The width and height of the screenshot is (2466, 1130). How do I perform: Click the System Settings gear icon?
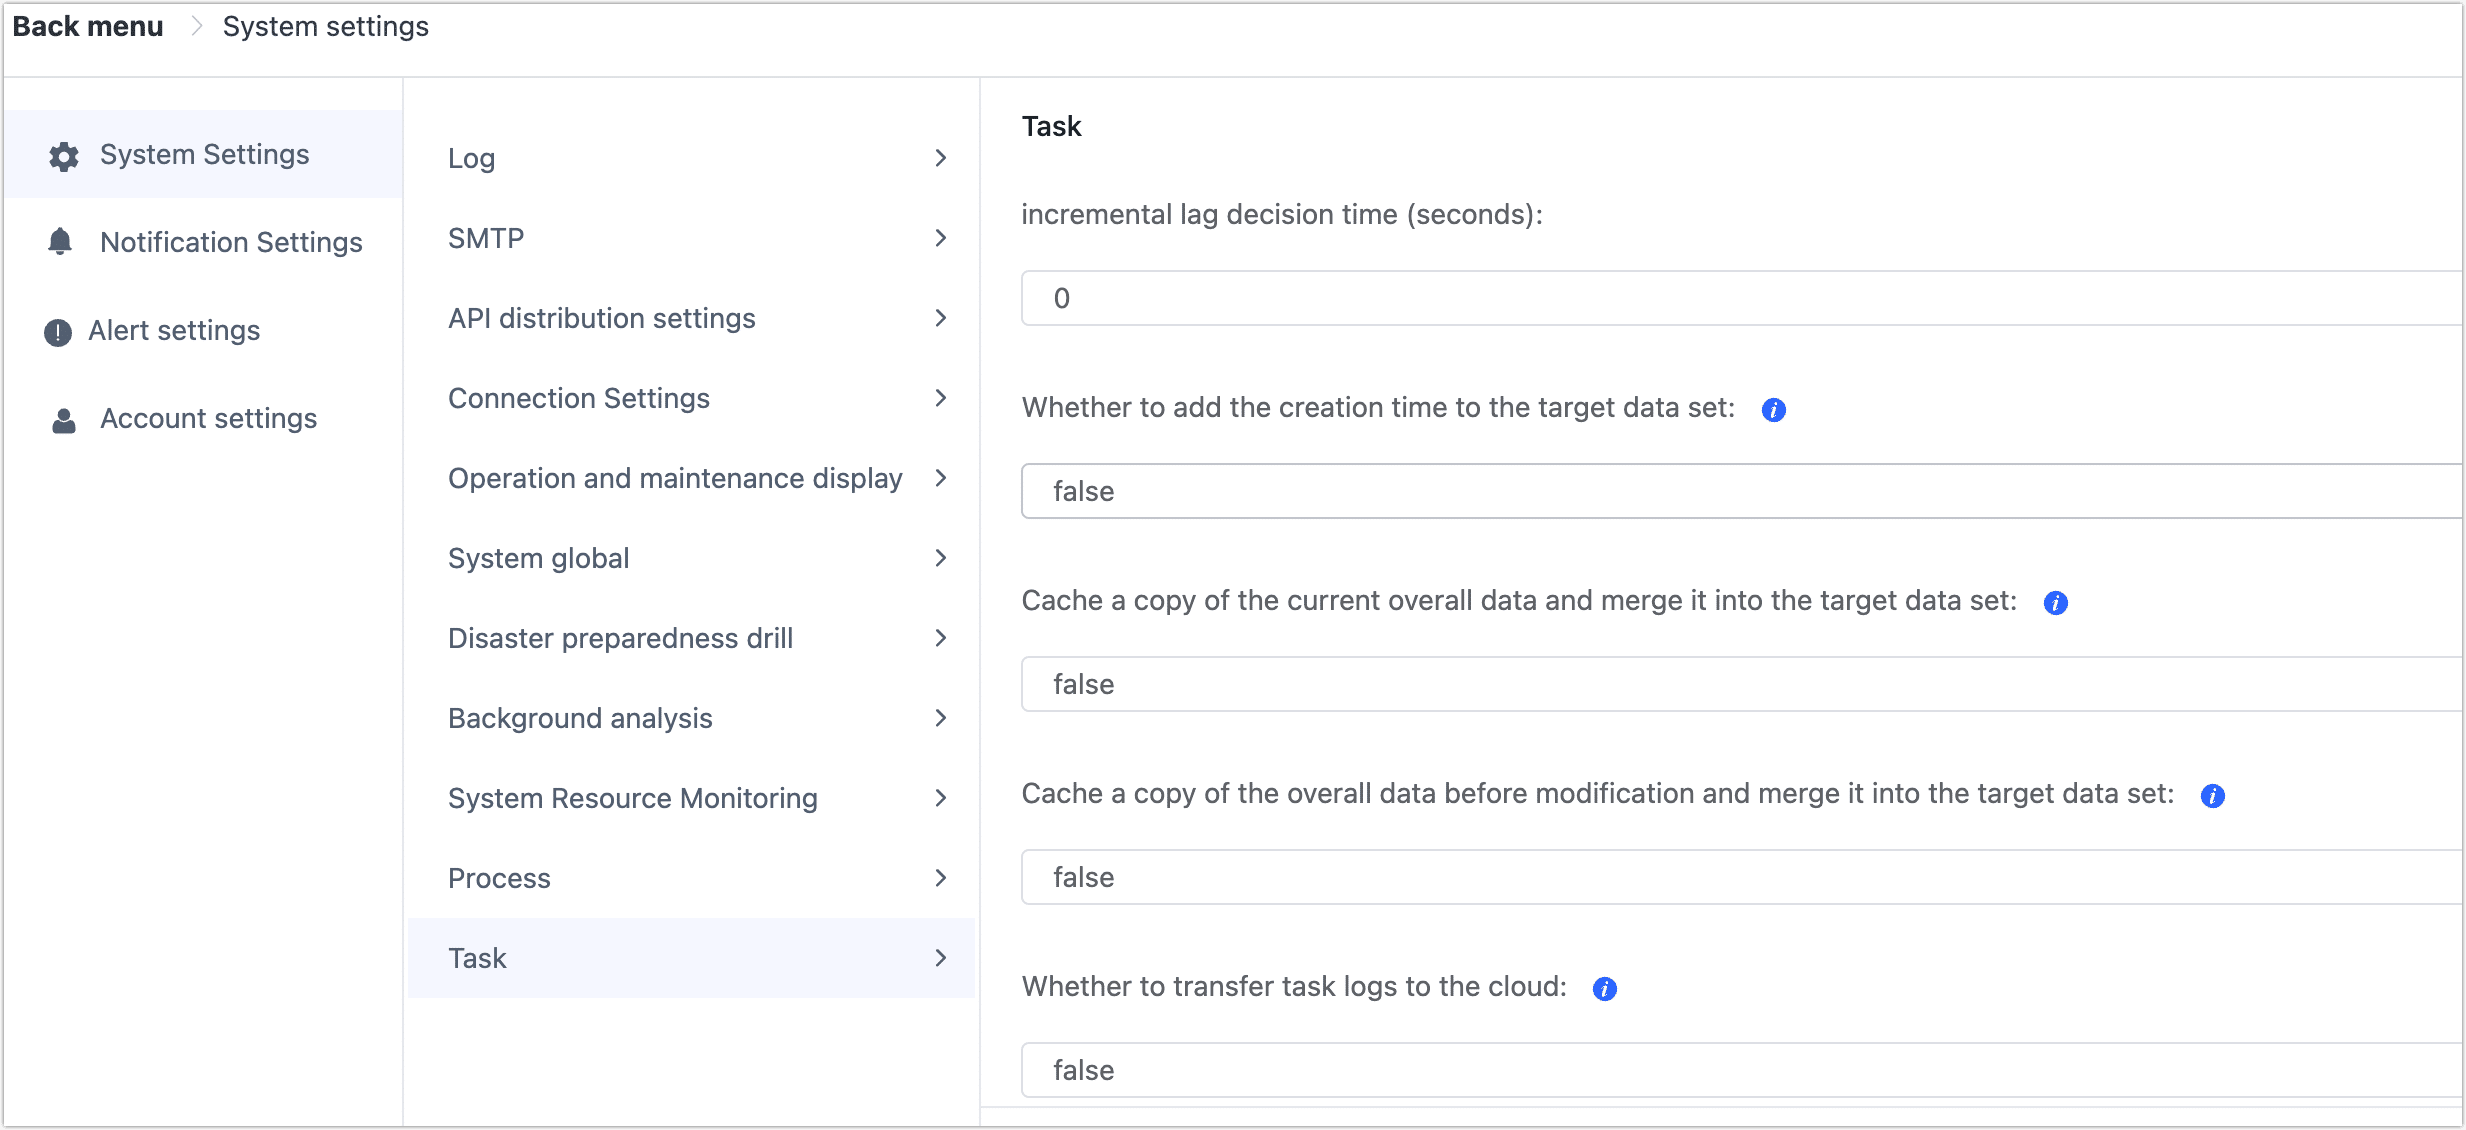point(62,155)
